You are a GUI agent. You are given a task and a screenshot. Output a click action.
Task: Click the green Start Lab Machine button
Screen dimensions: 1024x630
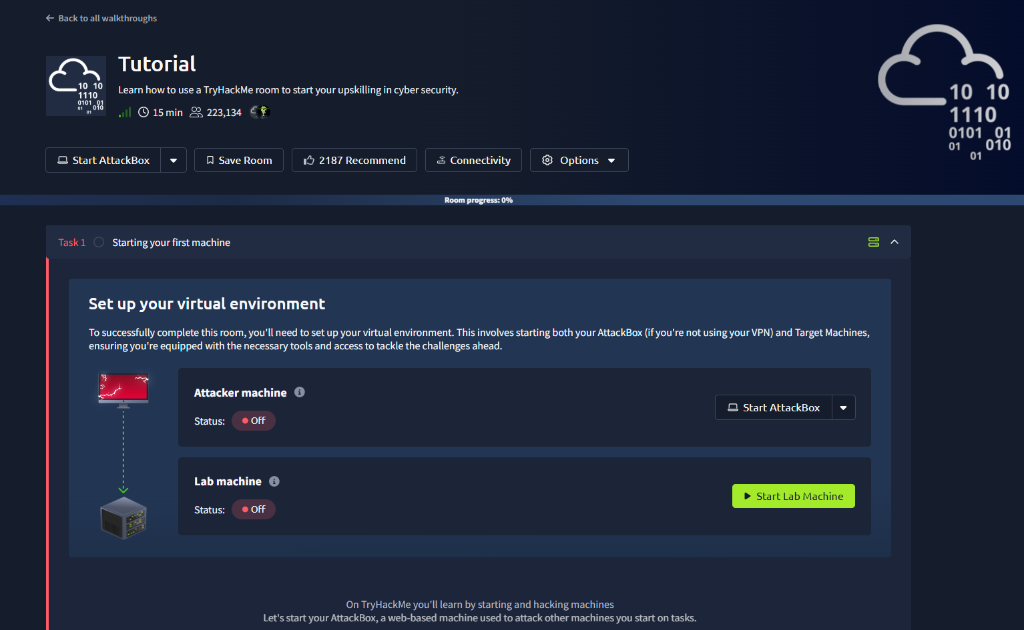click(793, 496)
